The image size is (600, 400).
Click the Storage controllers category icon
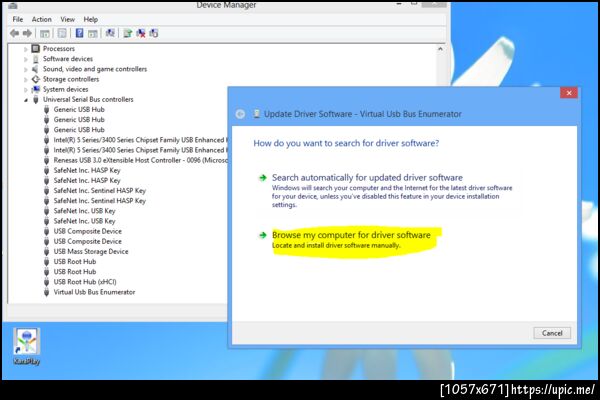click(36, 79)
